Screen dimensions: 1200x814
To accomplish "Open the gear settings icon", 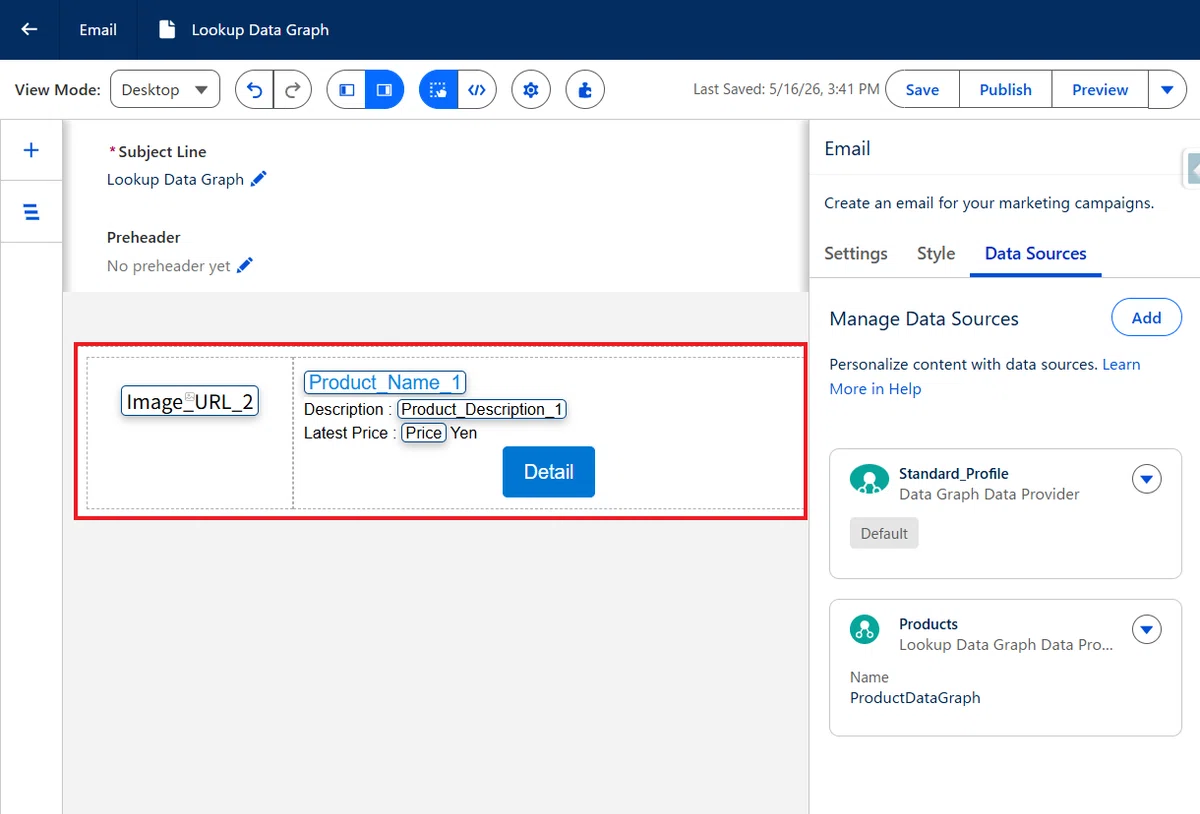I will 531,89.
